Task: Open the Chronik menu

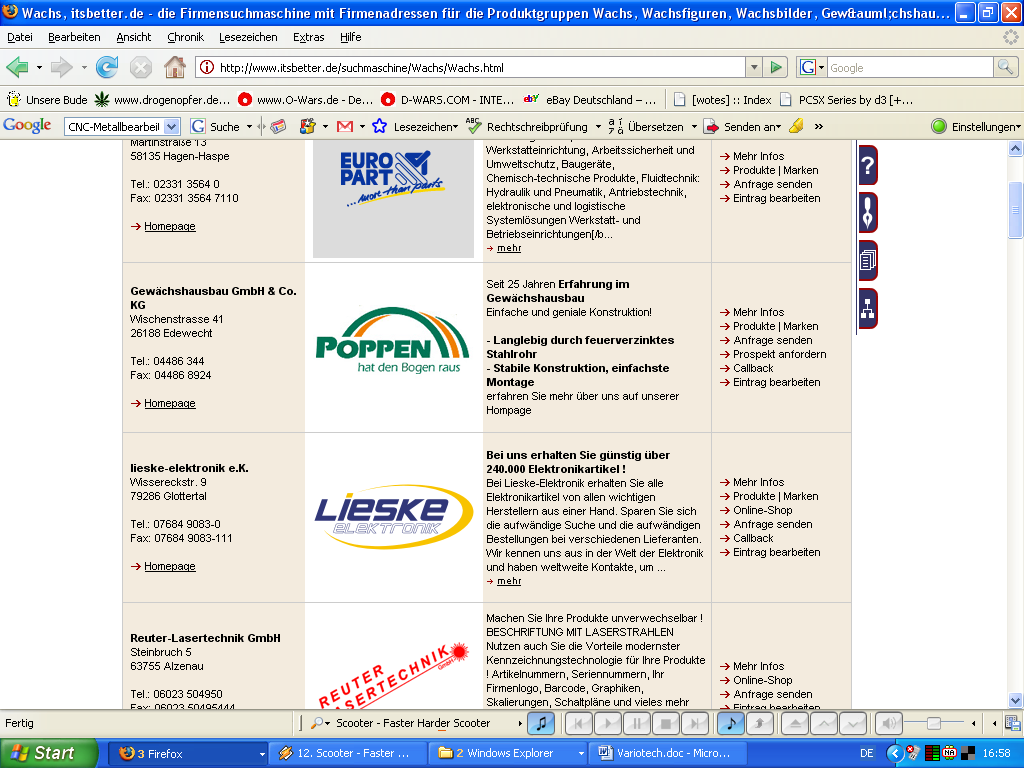Action: (x=185, y=37)
